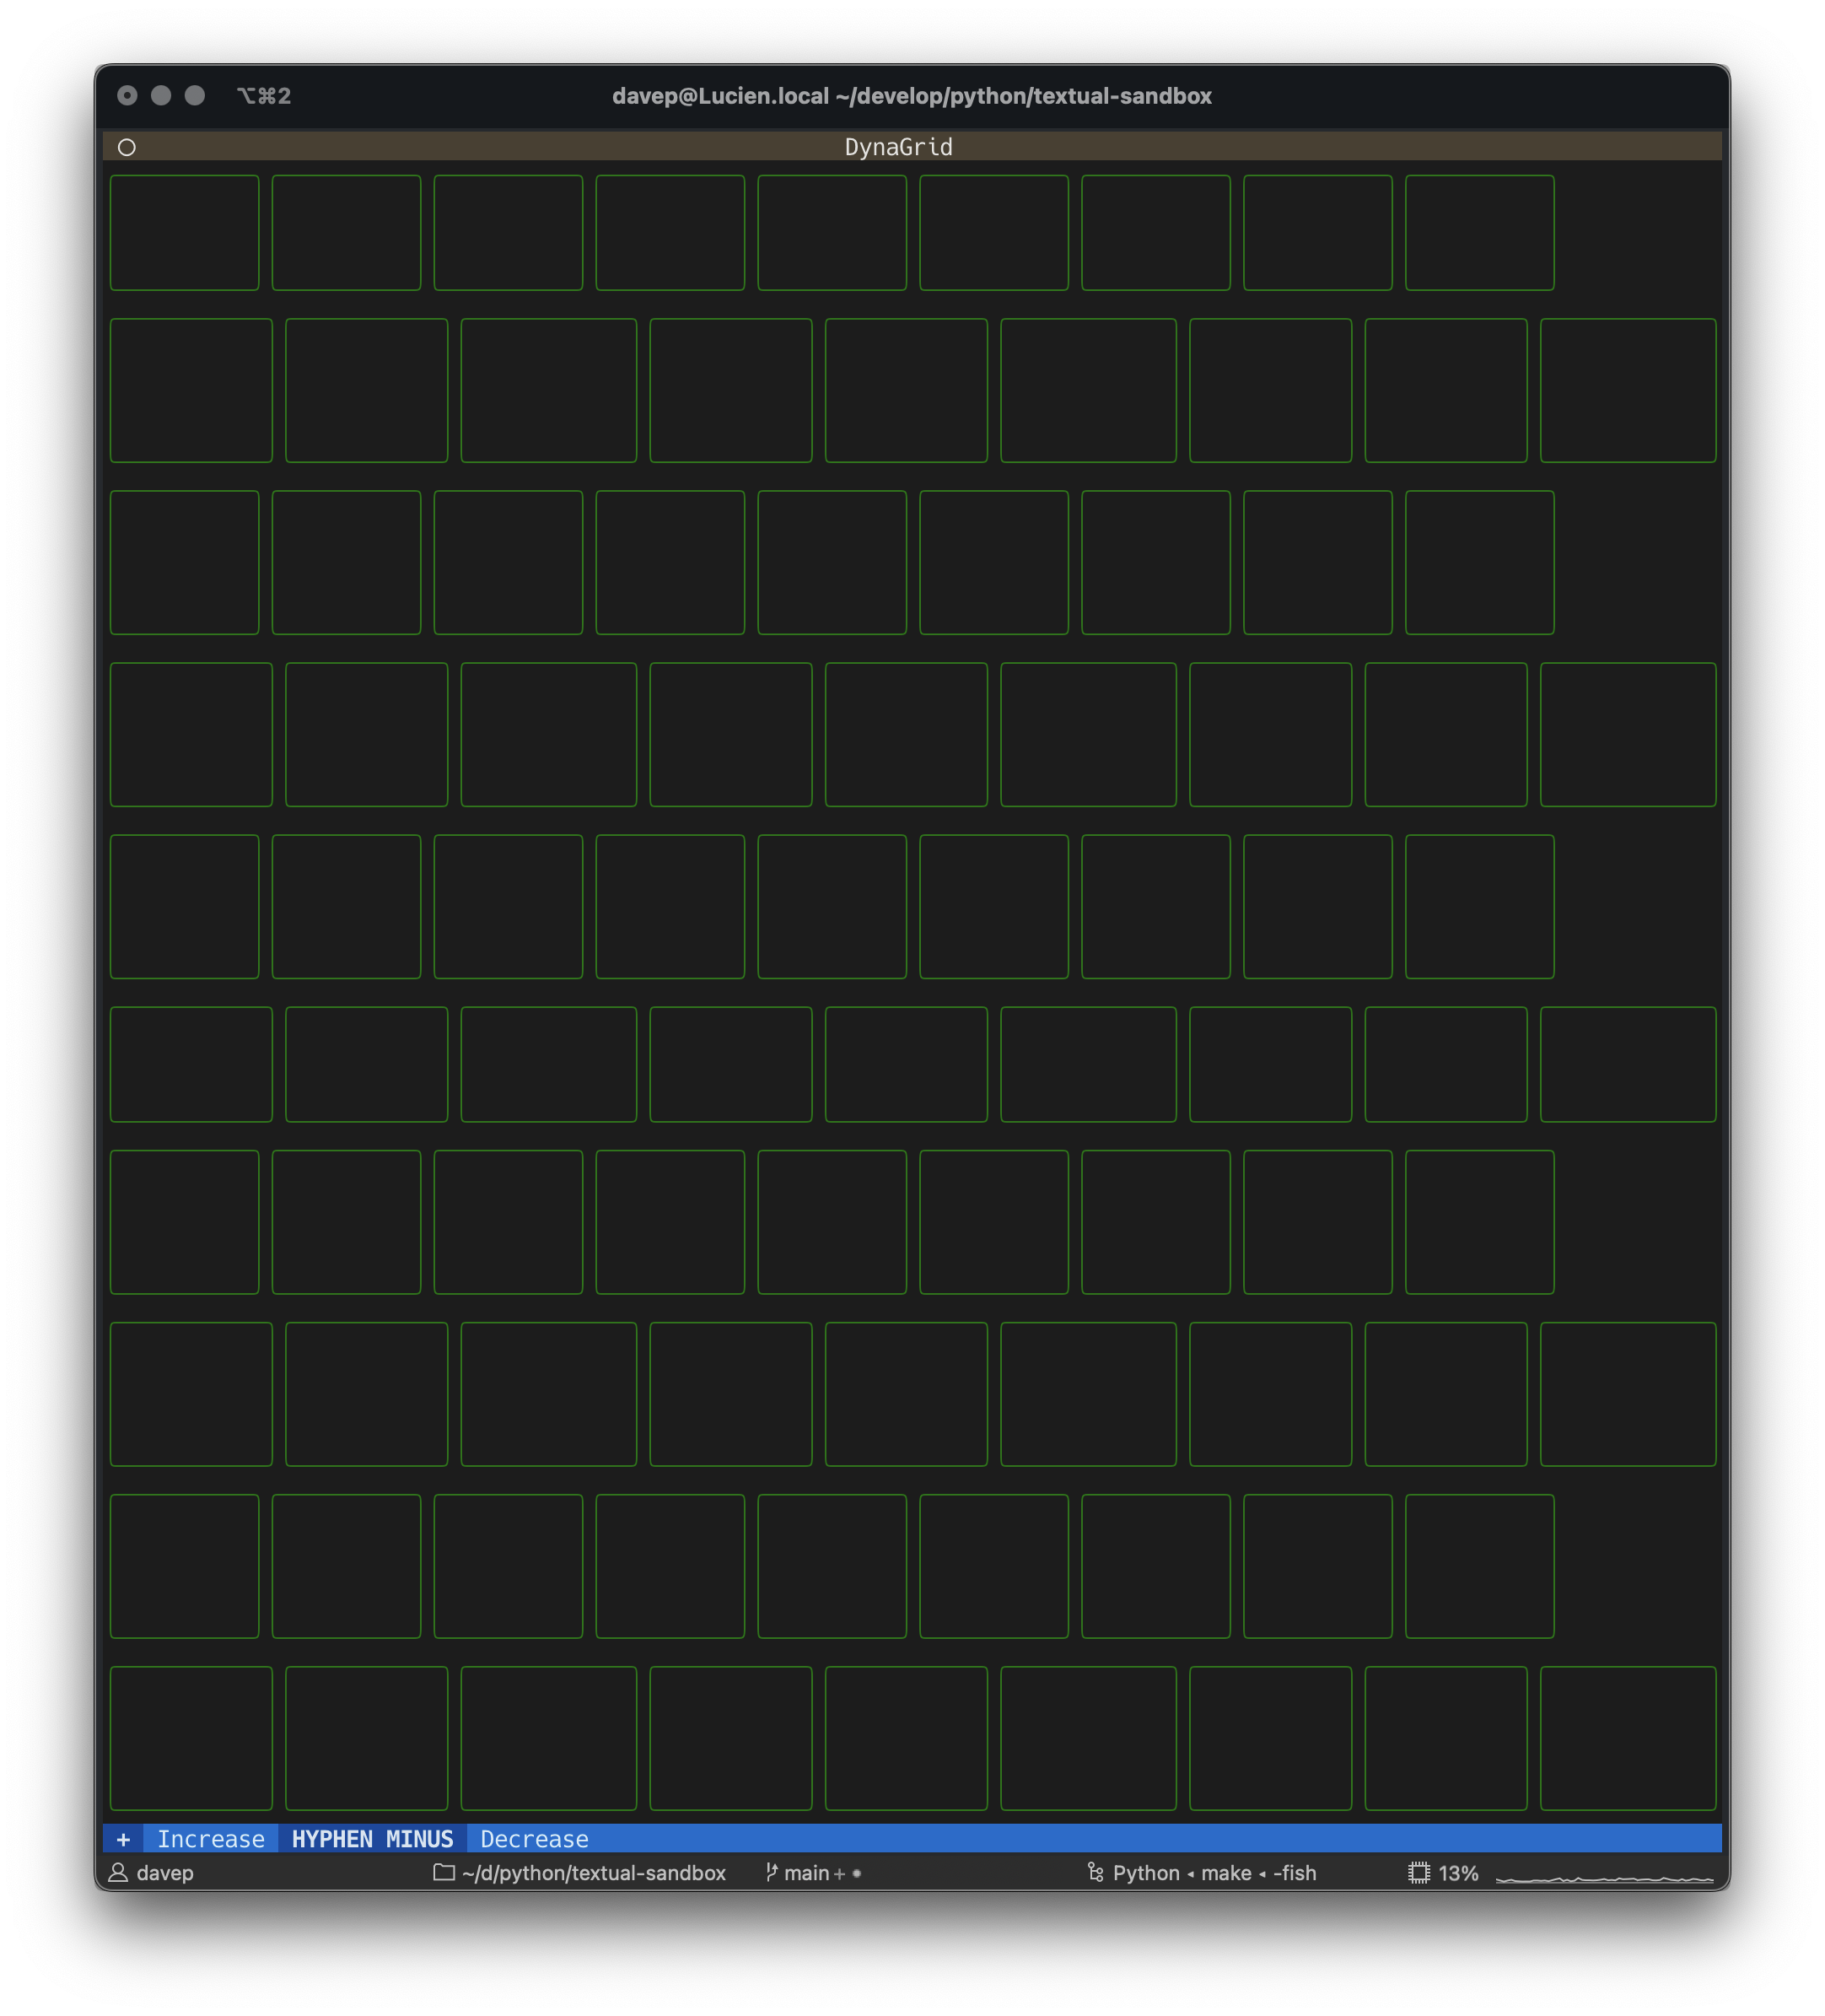Click the davep user icon in status bar

118,1872
